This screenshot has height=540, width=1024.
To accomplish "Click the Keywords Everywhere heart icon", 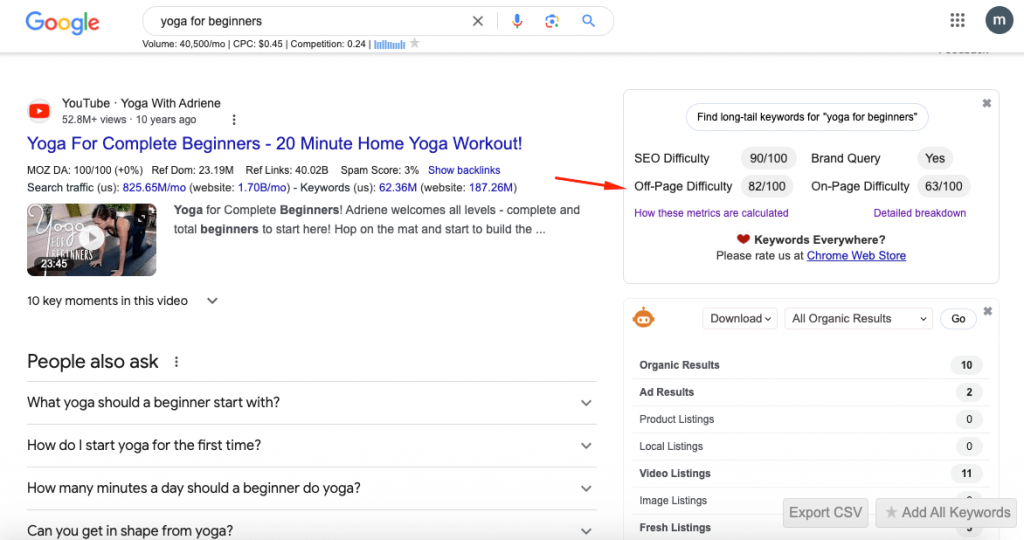I will 743,240.
